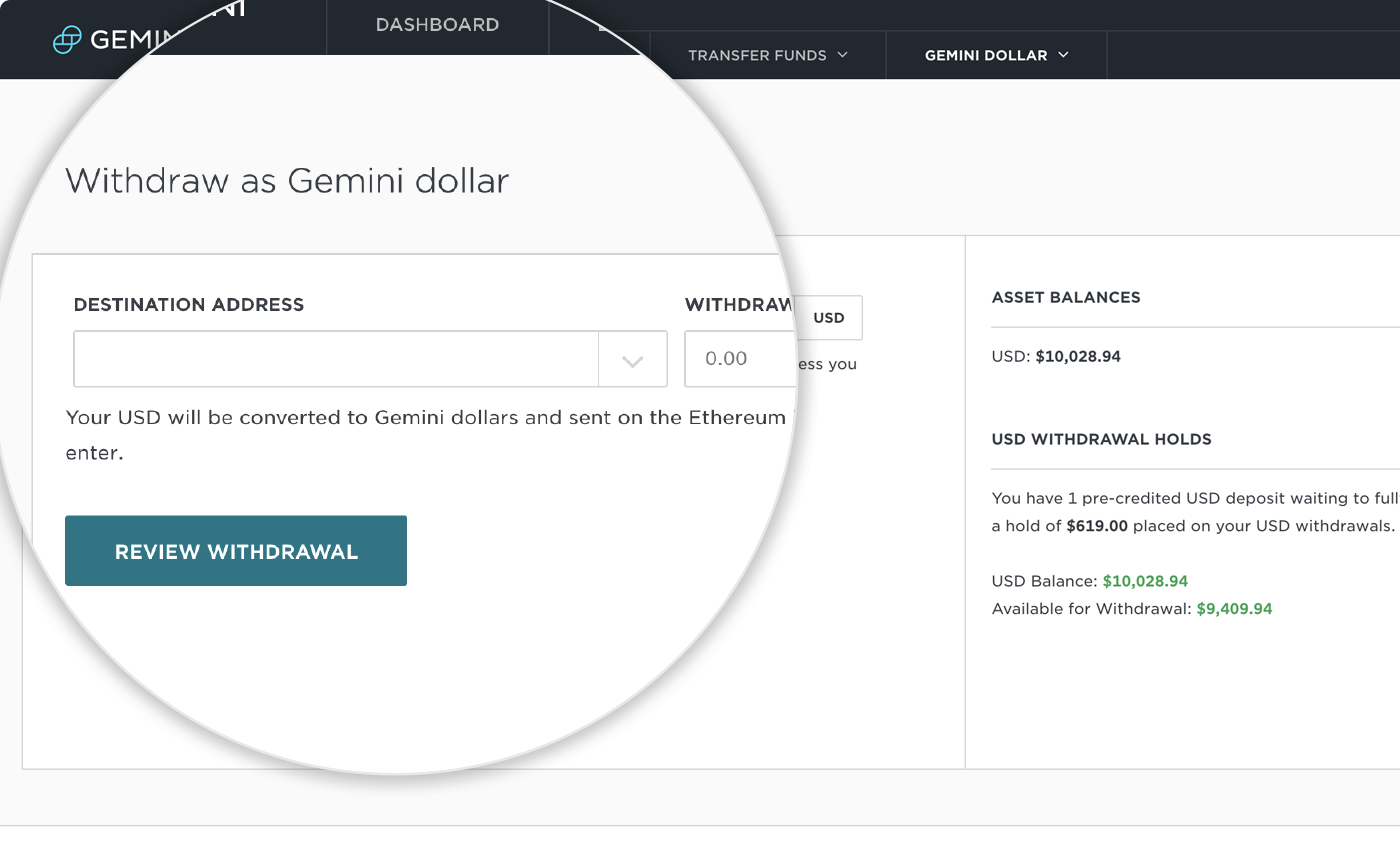Open the GEMINI DOLLAR currency dropdown
The height and width of the screenshot is (856, 1400).
click(x=995, y=55)
